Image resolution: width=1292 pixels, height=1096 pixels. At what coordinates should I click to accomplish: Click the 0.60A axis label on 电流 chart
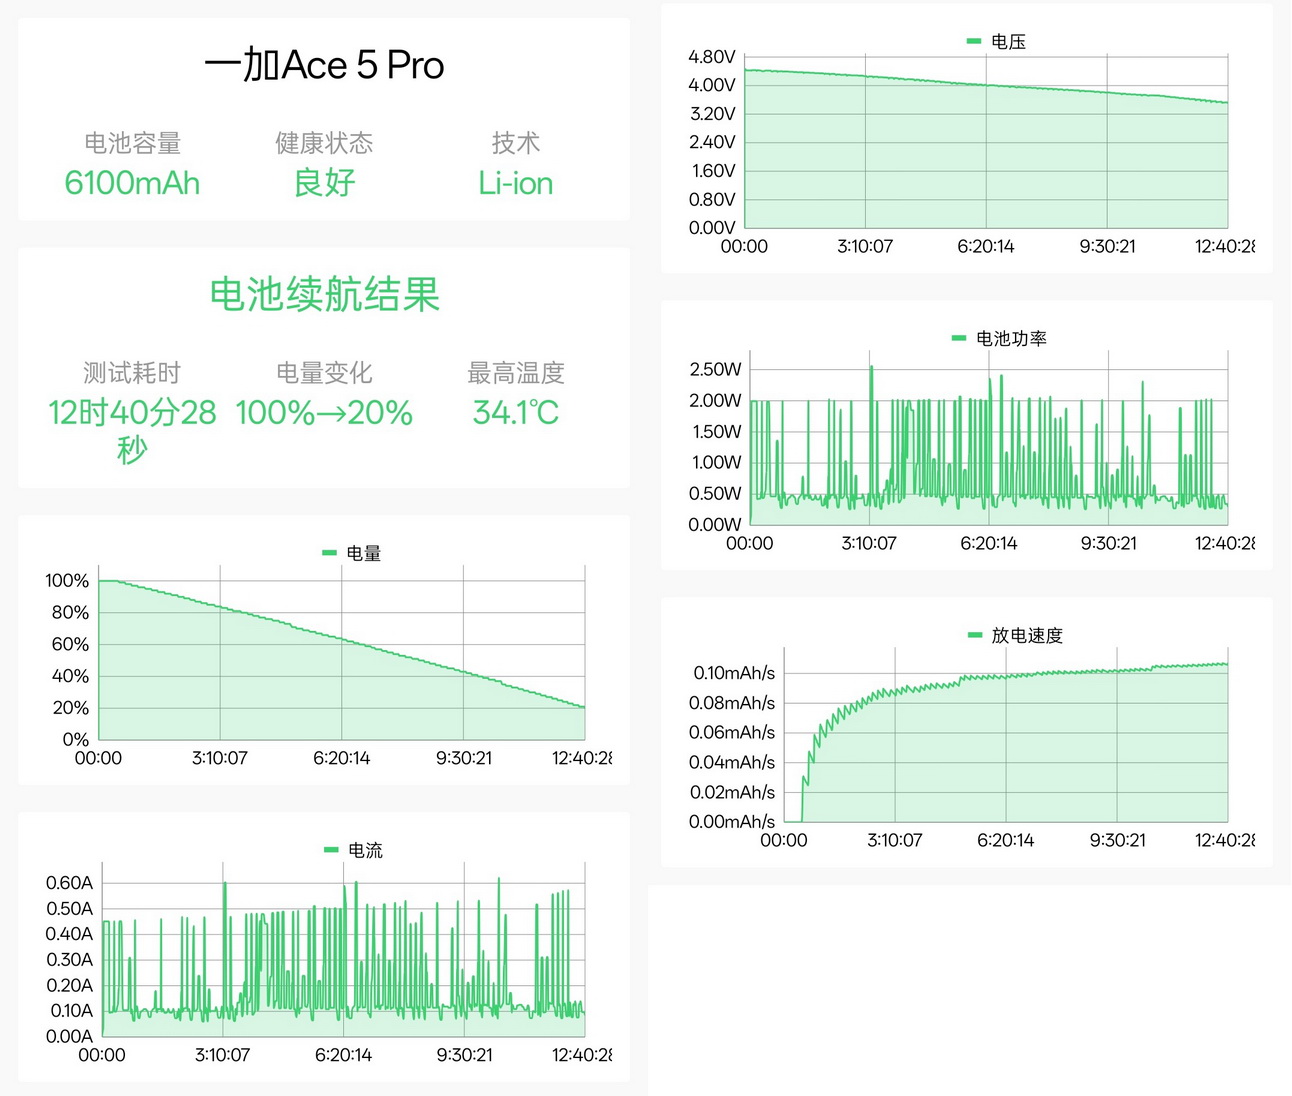pos(69,883)
